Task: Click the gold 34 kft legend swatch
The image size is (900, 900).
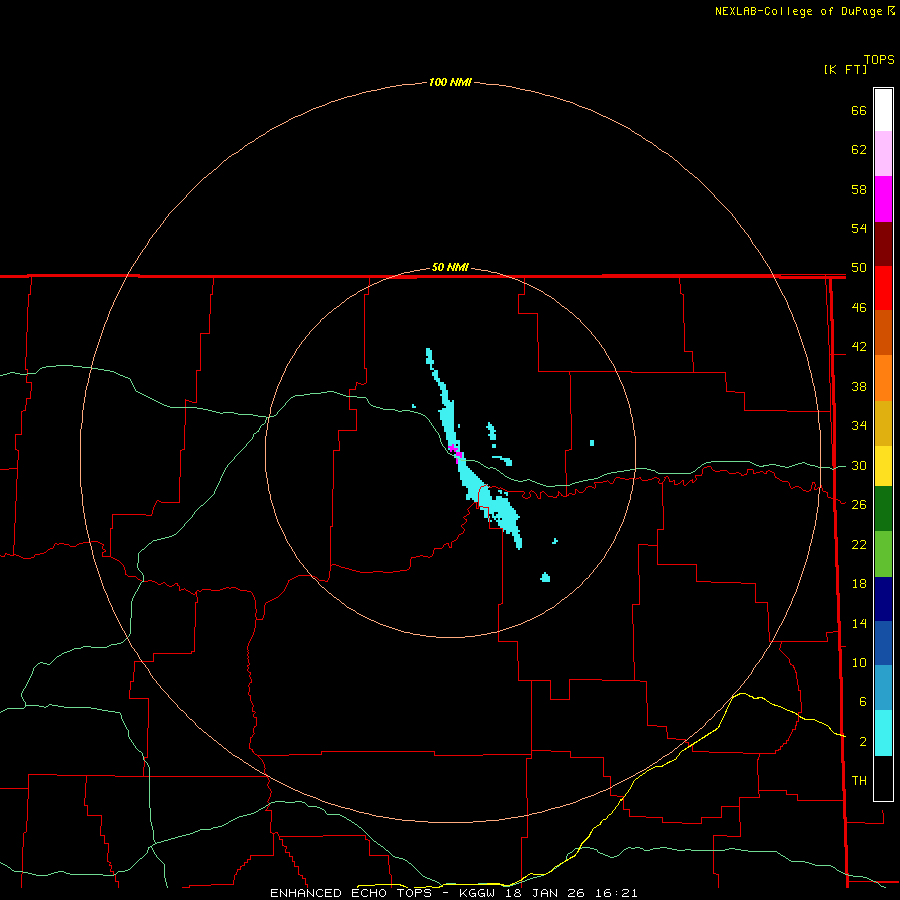Action: pos(883,423)
